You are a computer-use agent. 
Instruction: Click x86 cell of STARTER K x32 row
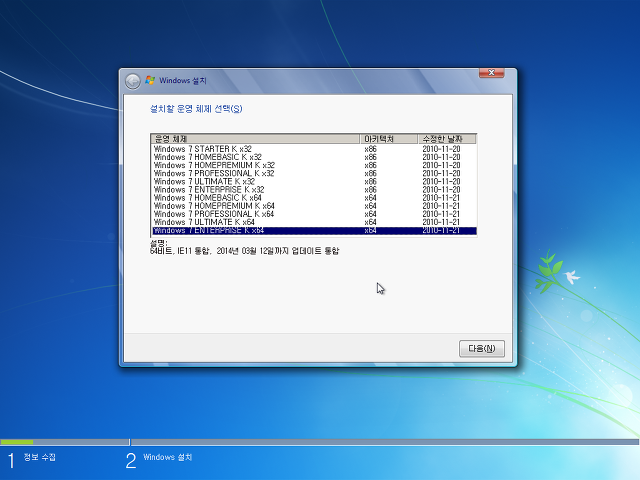(x=370, y=149)
